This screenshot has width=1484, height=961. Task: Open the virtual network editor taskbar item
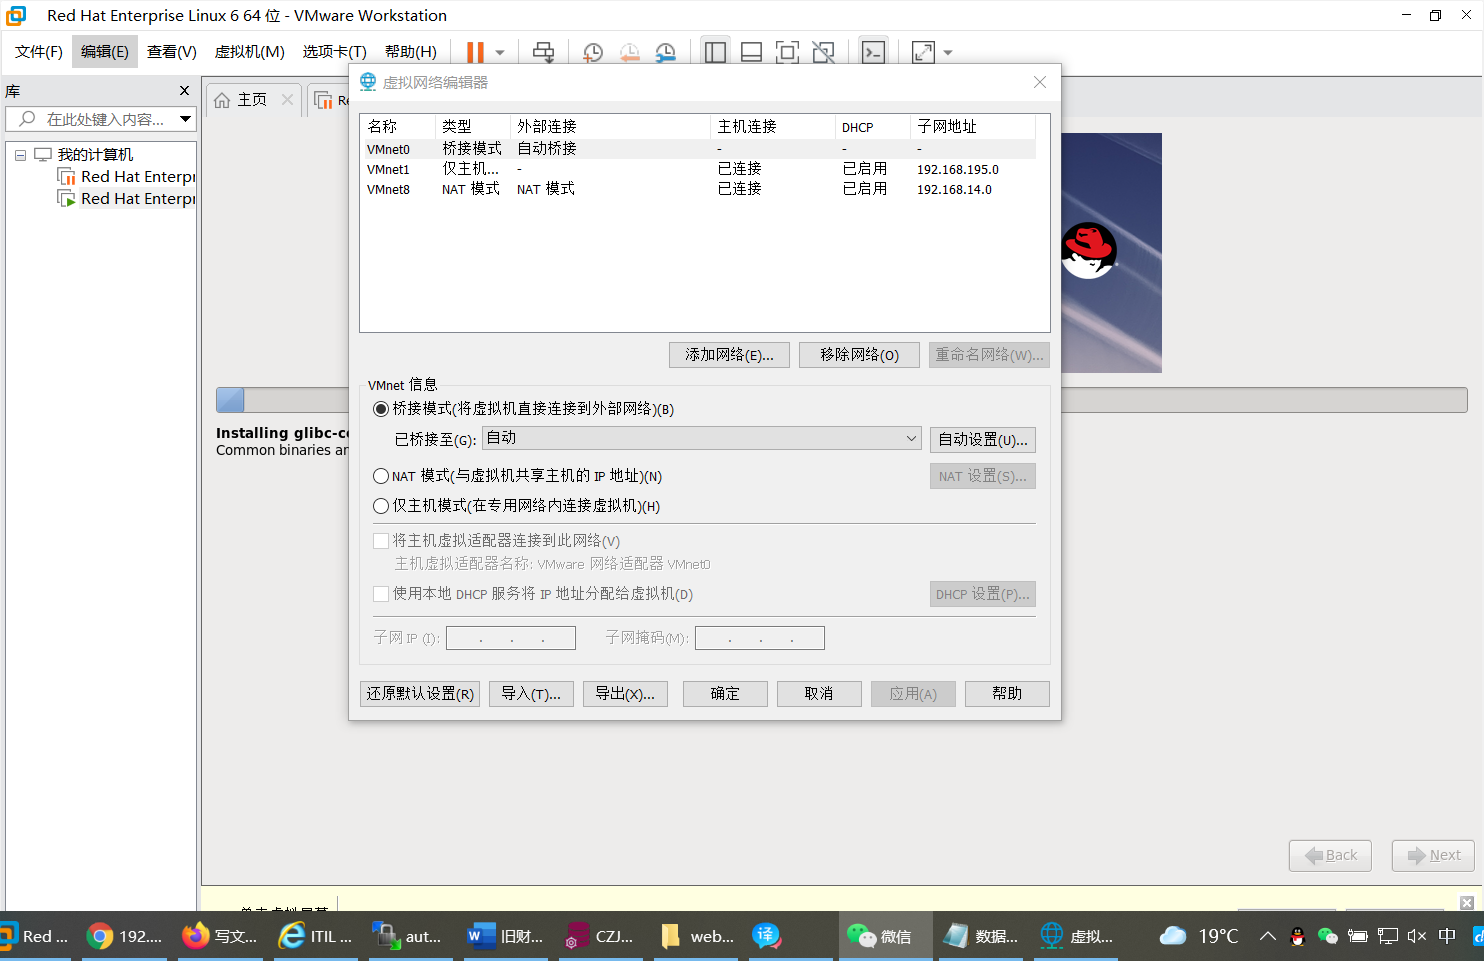coord(1076,937)
